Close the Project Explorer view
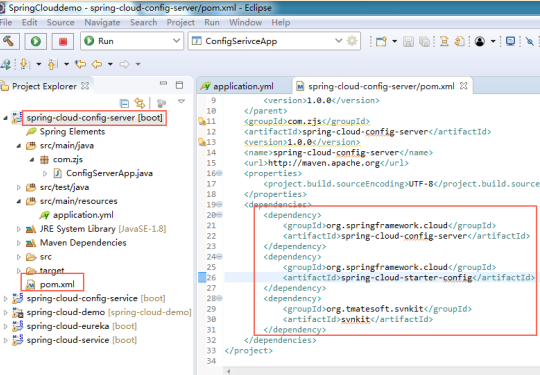540x375 pixels. point(85,86)
